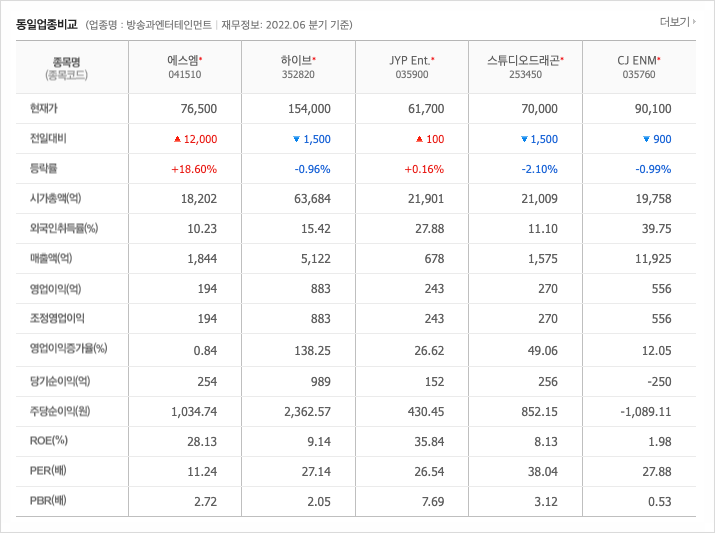
Task: Click the 전일대비 row label
Action: [48, 138]
